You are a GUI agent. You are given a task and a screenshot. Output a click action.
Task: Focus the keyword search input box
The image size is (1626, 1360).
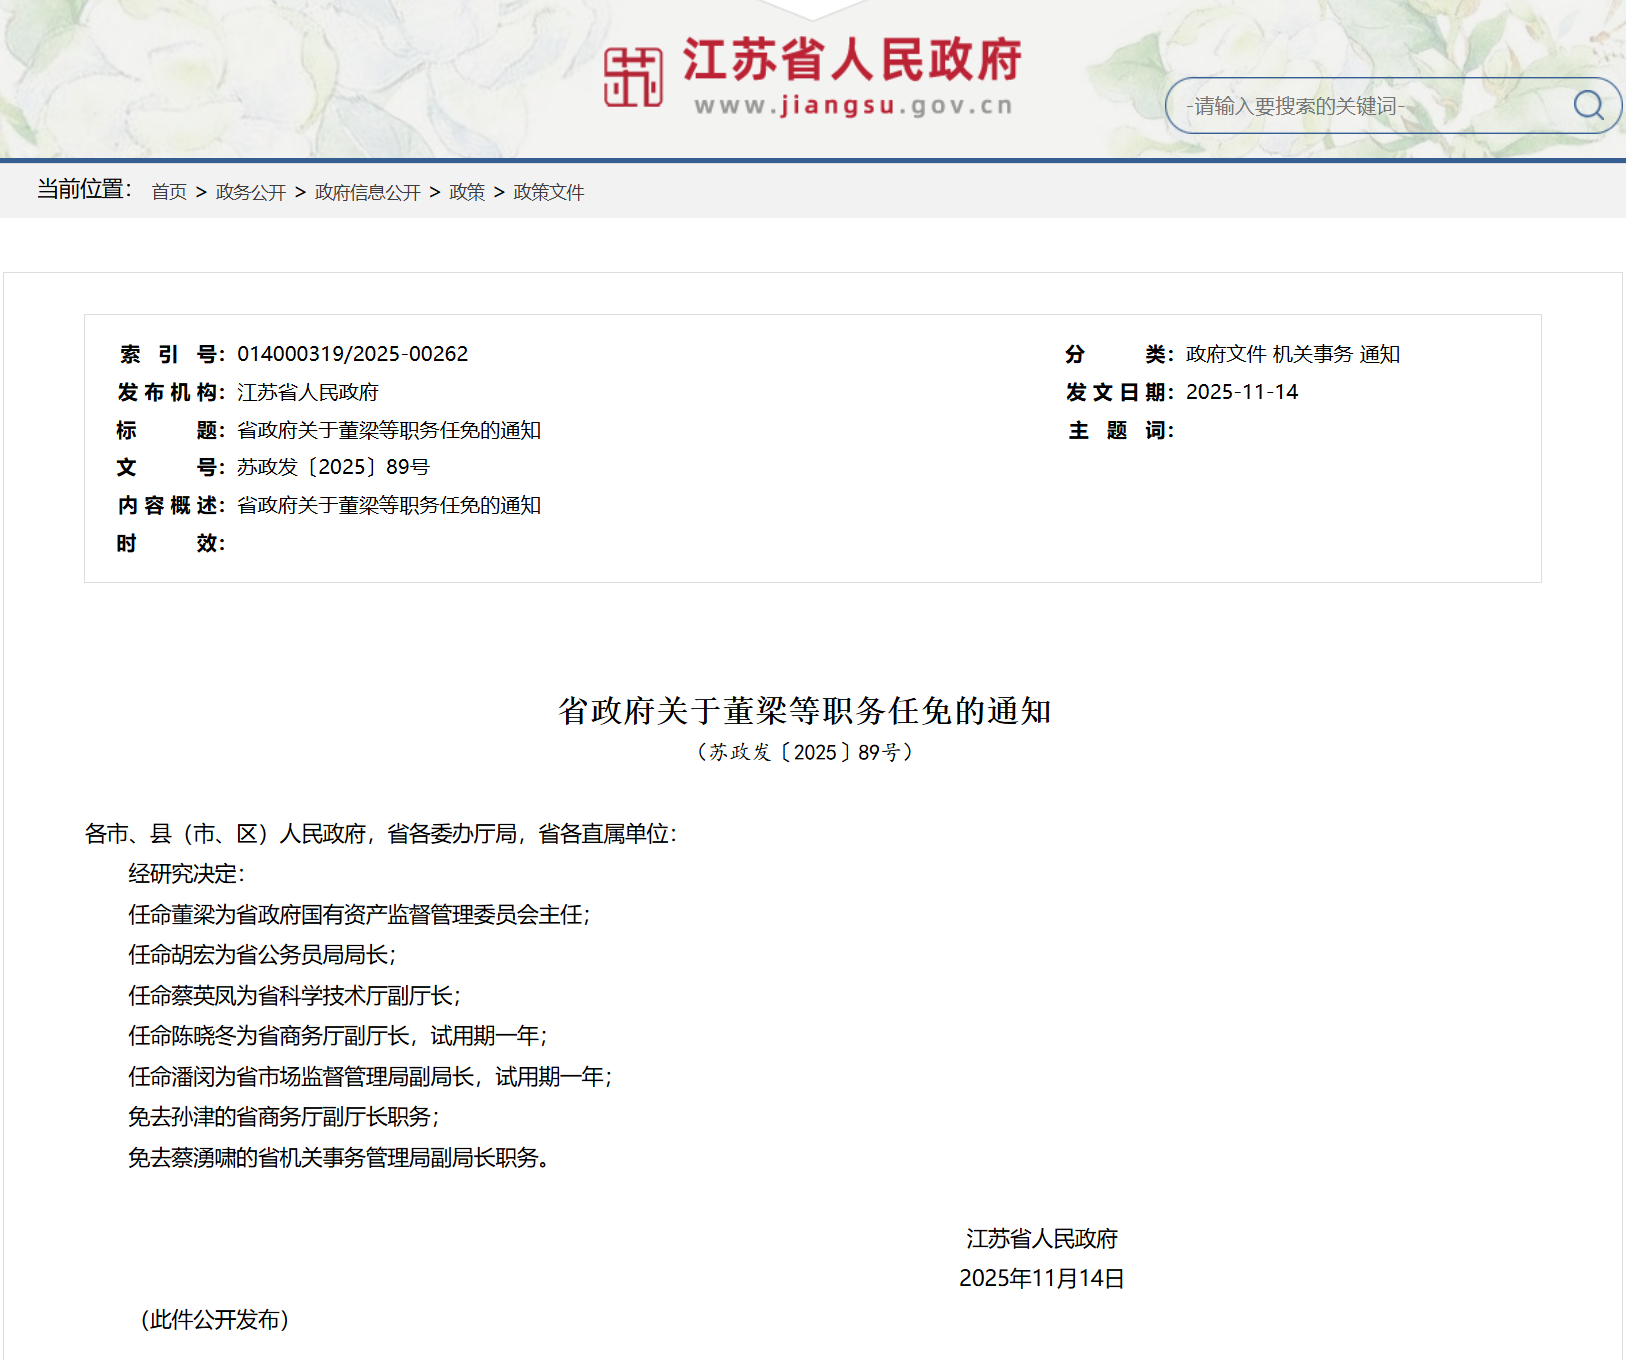[x=1370, y=106]
